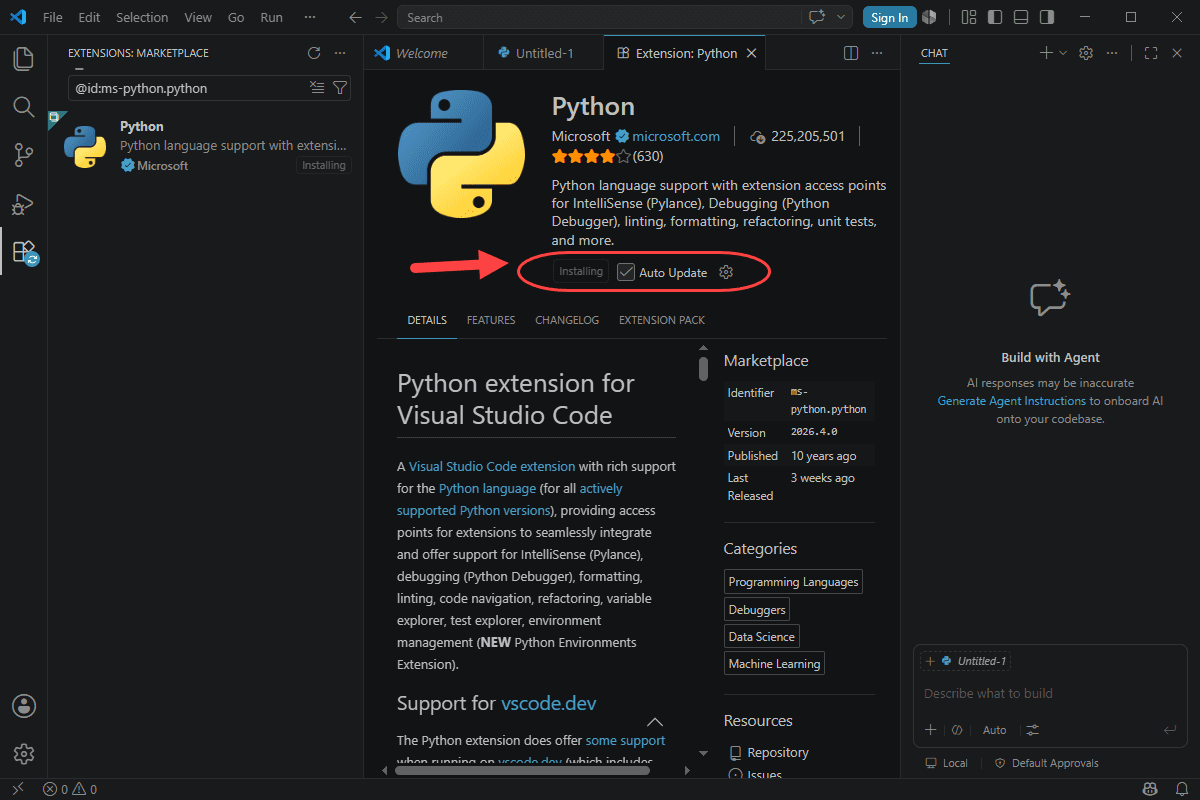Open new chat dropdown chevron
1200x800 pixels.
click(x=1063, y=53)
